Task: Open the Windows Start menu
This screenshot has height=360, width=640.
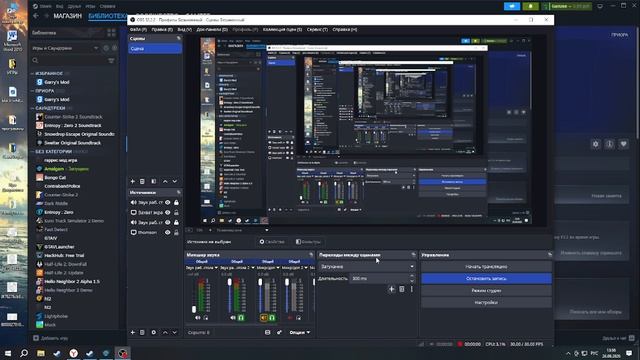Action: [8, 353]
